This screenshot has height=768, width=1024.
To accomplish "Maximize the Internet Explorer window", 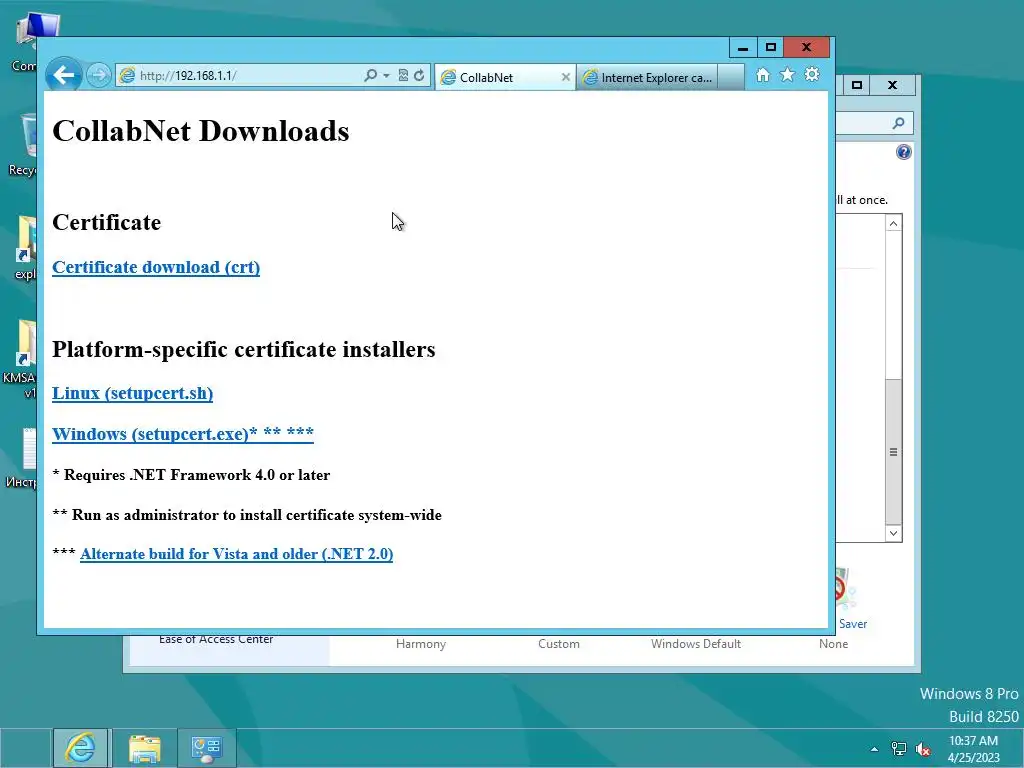I will [771, 48].
